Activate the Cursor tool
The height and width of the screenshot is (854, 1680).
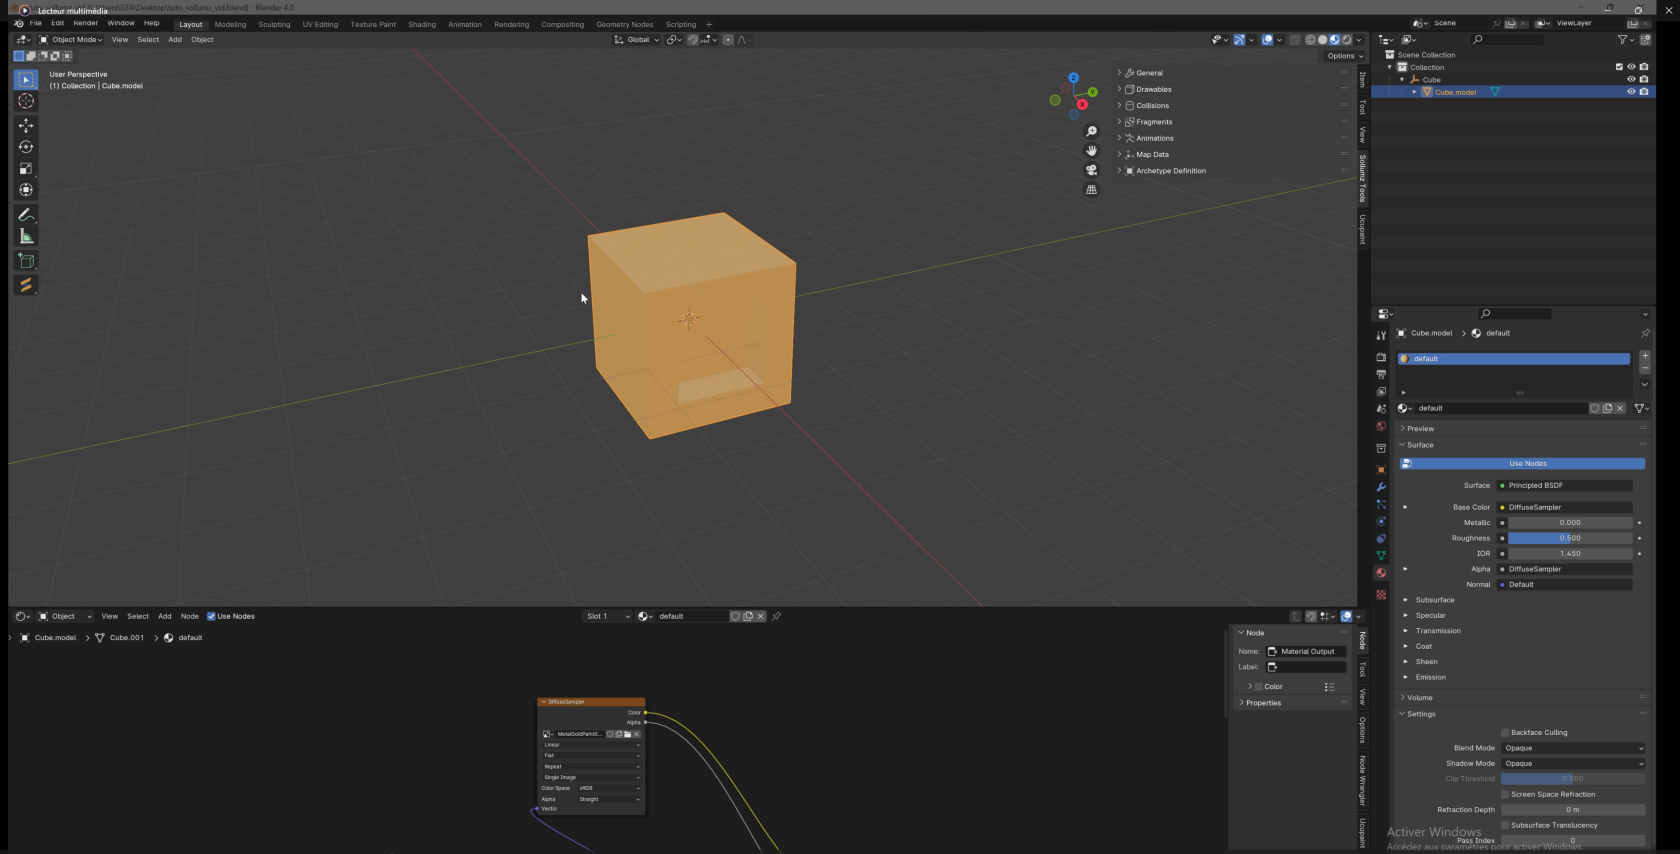pyautogui.click(x=26, y=101)
